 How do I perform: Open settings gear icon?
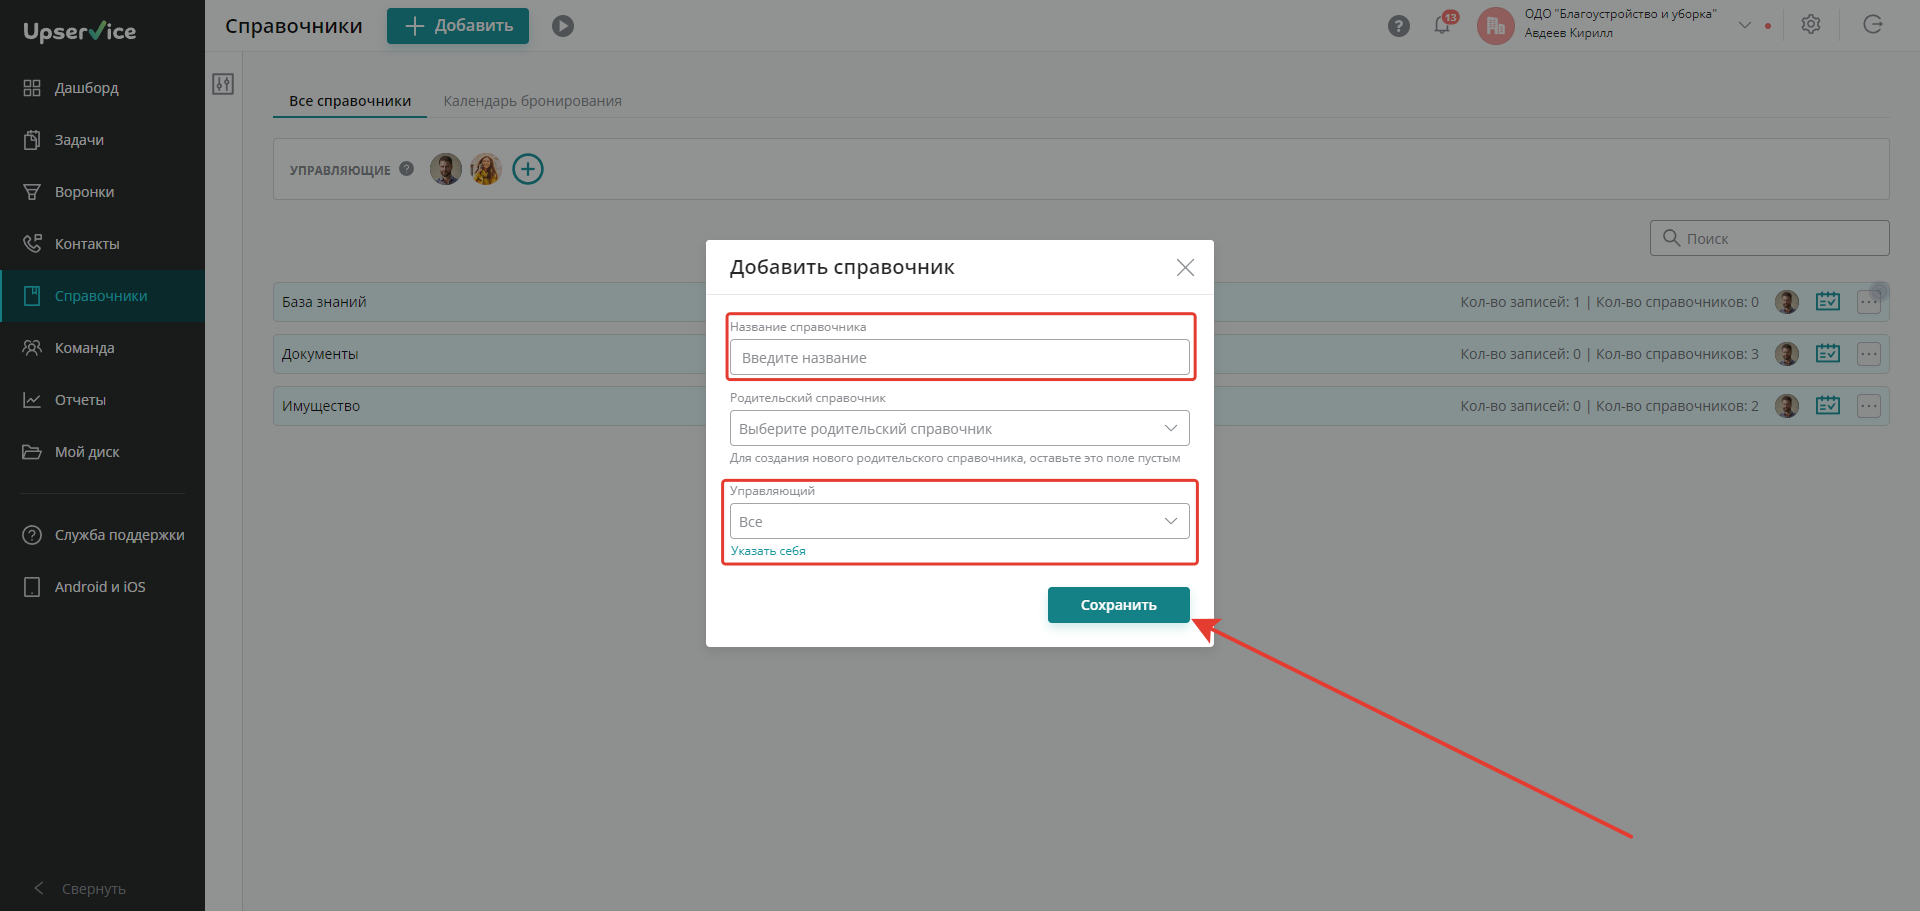tap(1811, 25)
